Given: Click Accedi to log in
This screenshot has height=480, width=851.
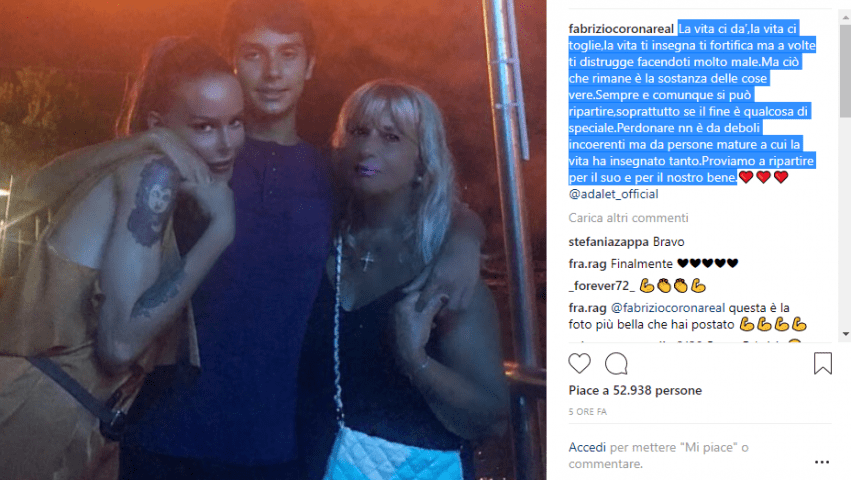Looking at the screenshot, I should coord(587,447).
